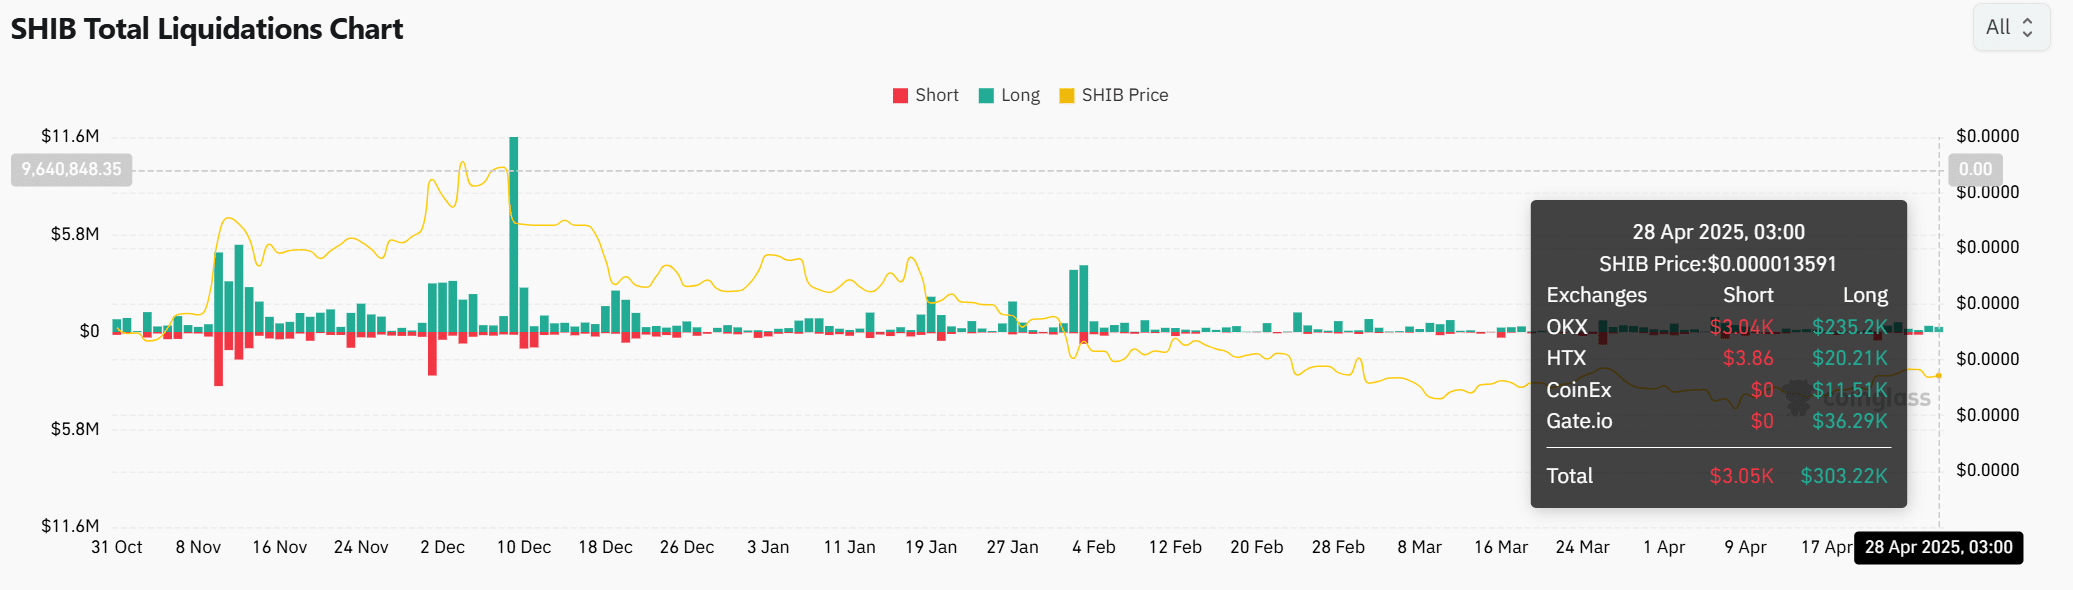Click the Total row in the tooltip
This screenshot has height=590, width=2073.
(x=1717, y=476)
